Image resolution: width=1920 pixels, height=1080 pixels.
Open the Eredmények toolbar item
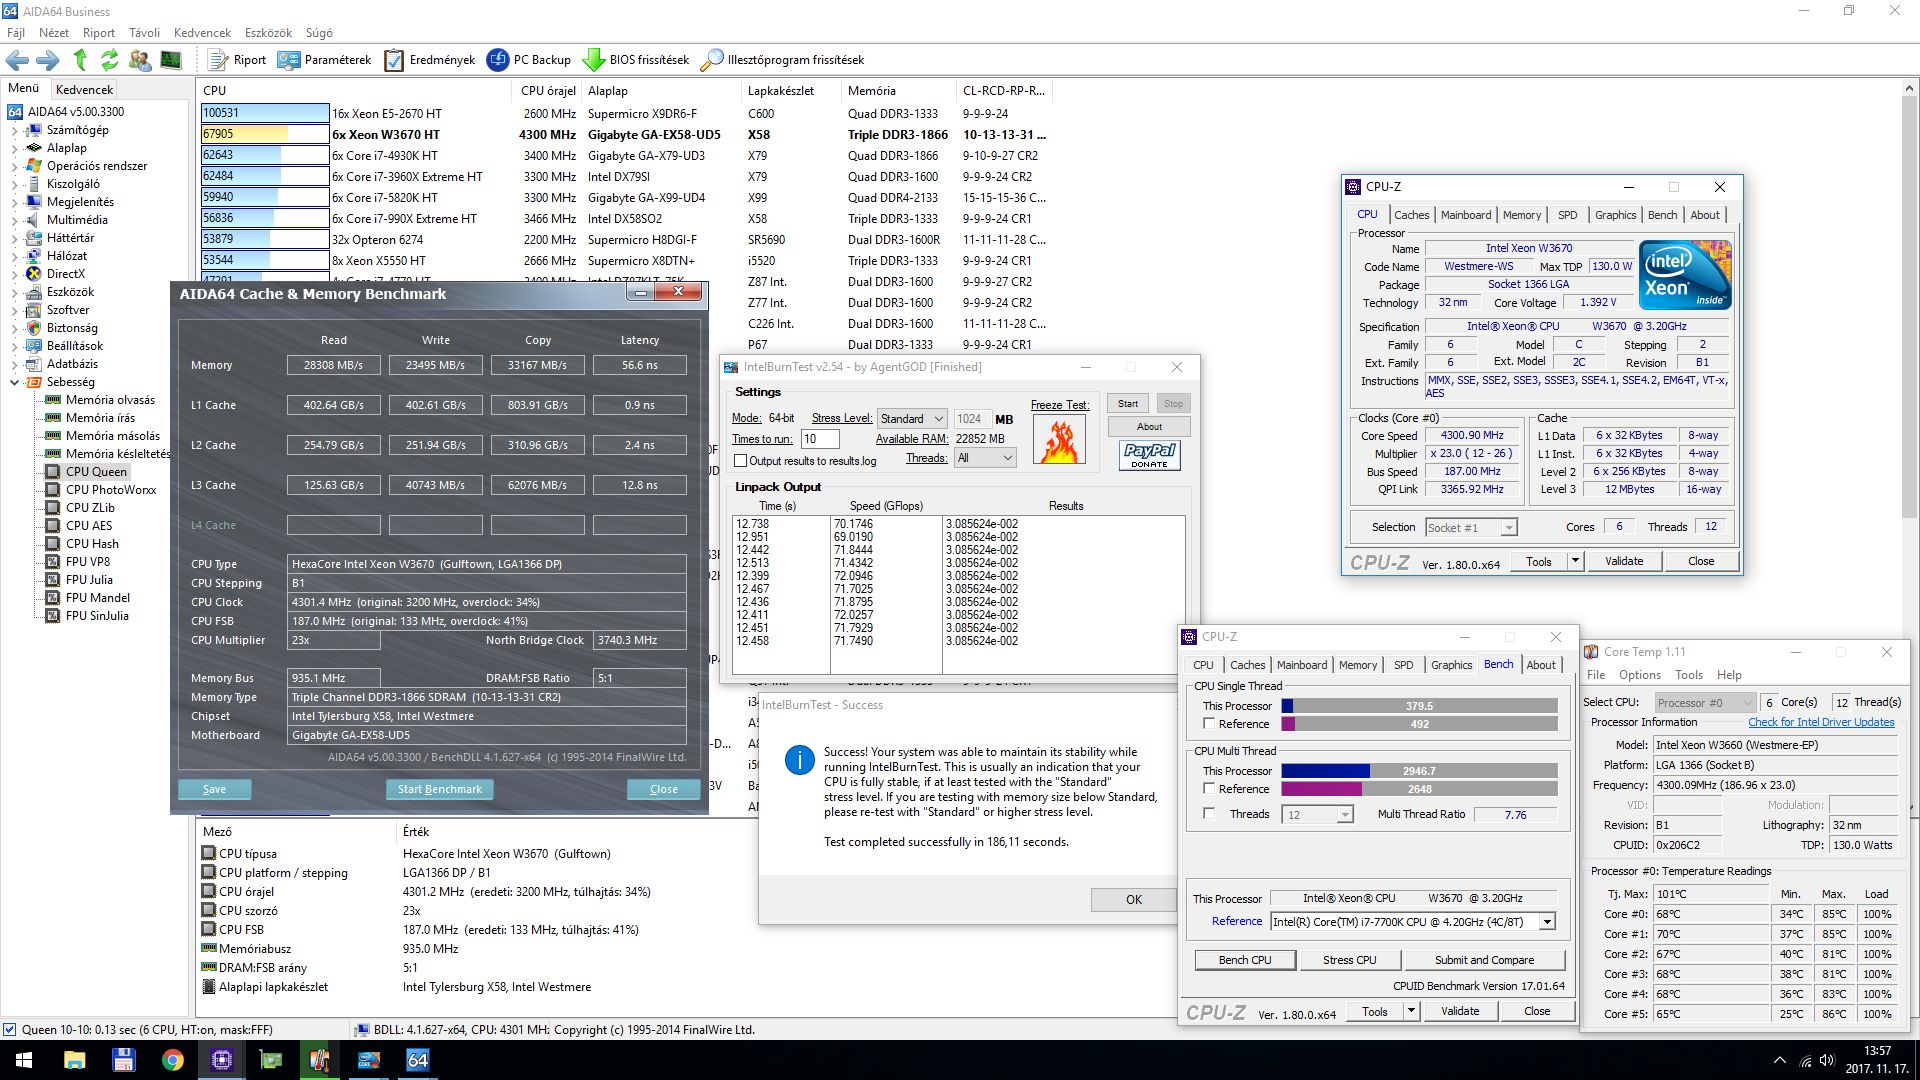point(430,60)
